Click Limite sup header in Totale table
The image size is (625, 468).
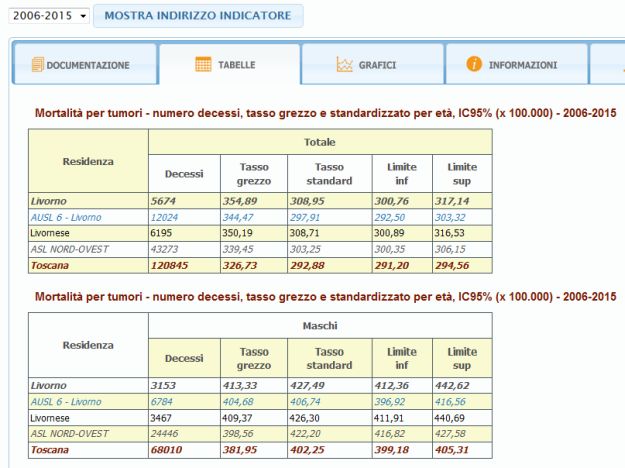pos(462,173)
